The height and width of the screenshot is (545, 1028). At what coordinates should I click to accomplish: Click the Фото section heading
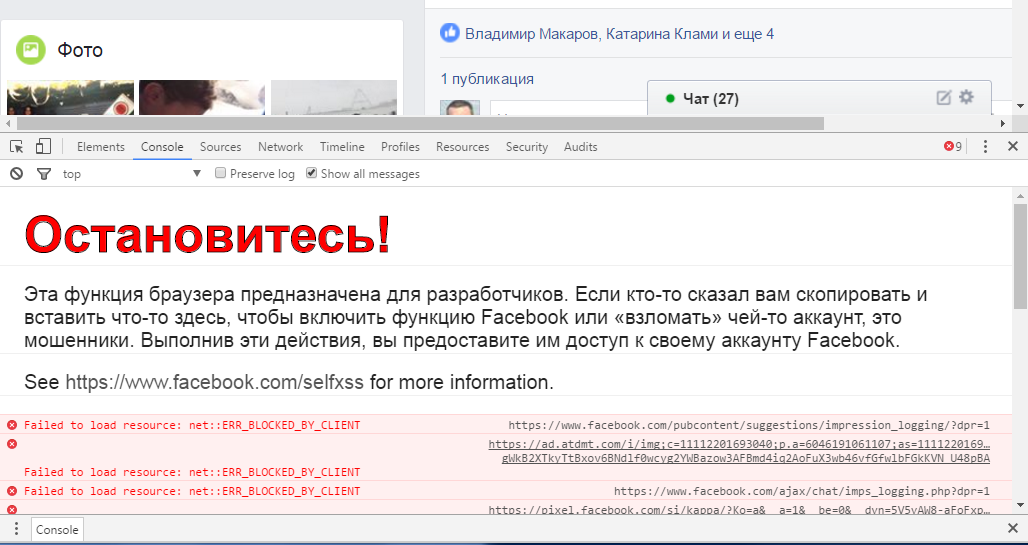[x=80, y=50]
